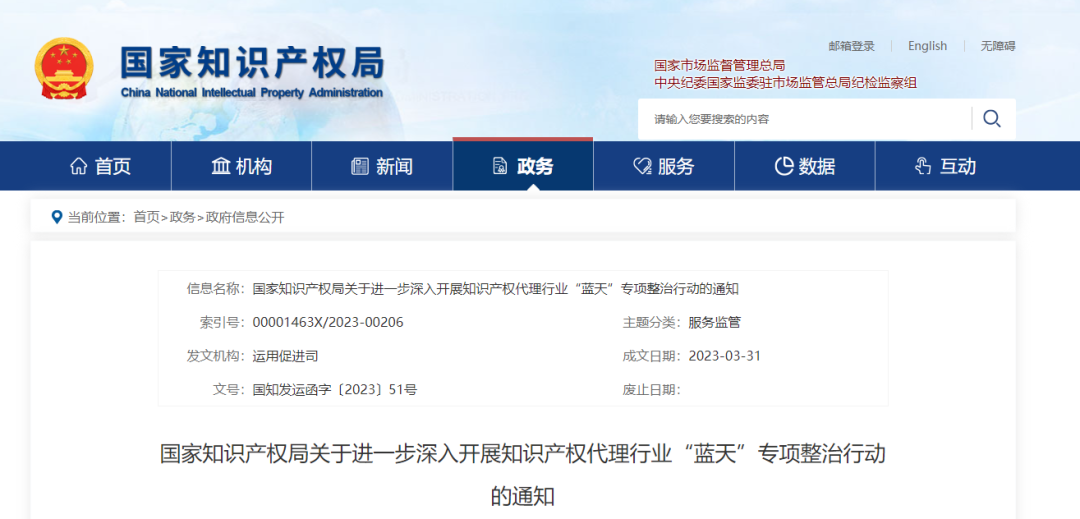This screenshot has width=1080, height=519.
Task: Click the 文号 label
Action: click(x=229, y=390)
